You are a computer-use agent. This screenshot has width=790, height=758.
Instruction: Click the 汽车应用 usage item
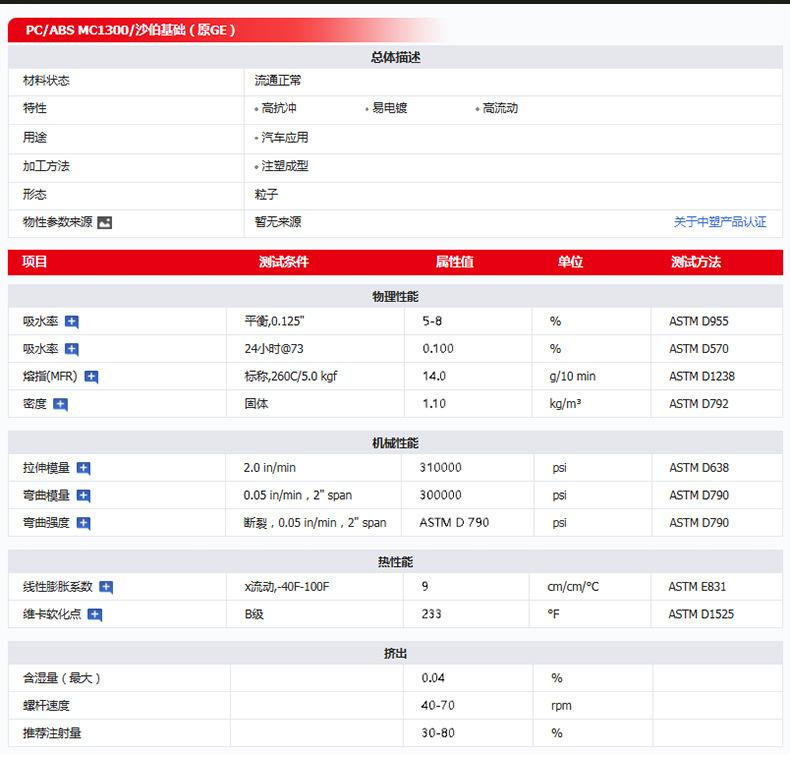point(285,137)
